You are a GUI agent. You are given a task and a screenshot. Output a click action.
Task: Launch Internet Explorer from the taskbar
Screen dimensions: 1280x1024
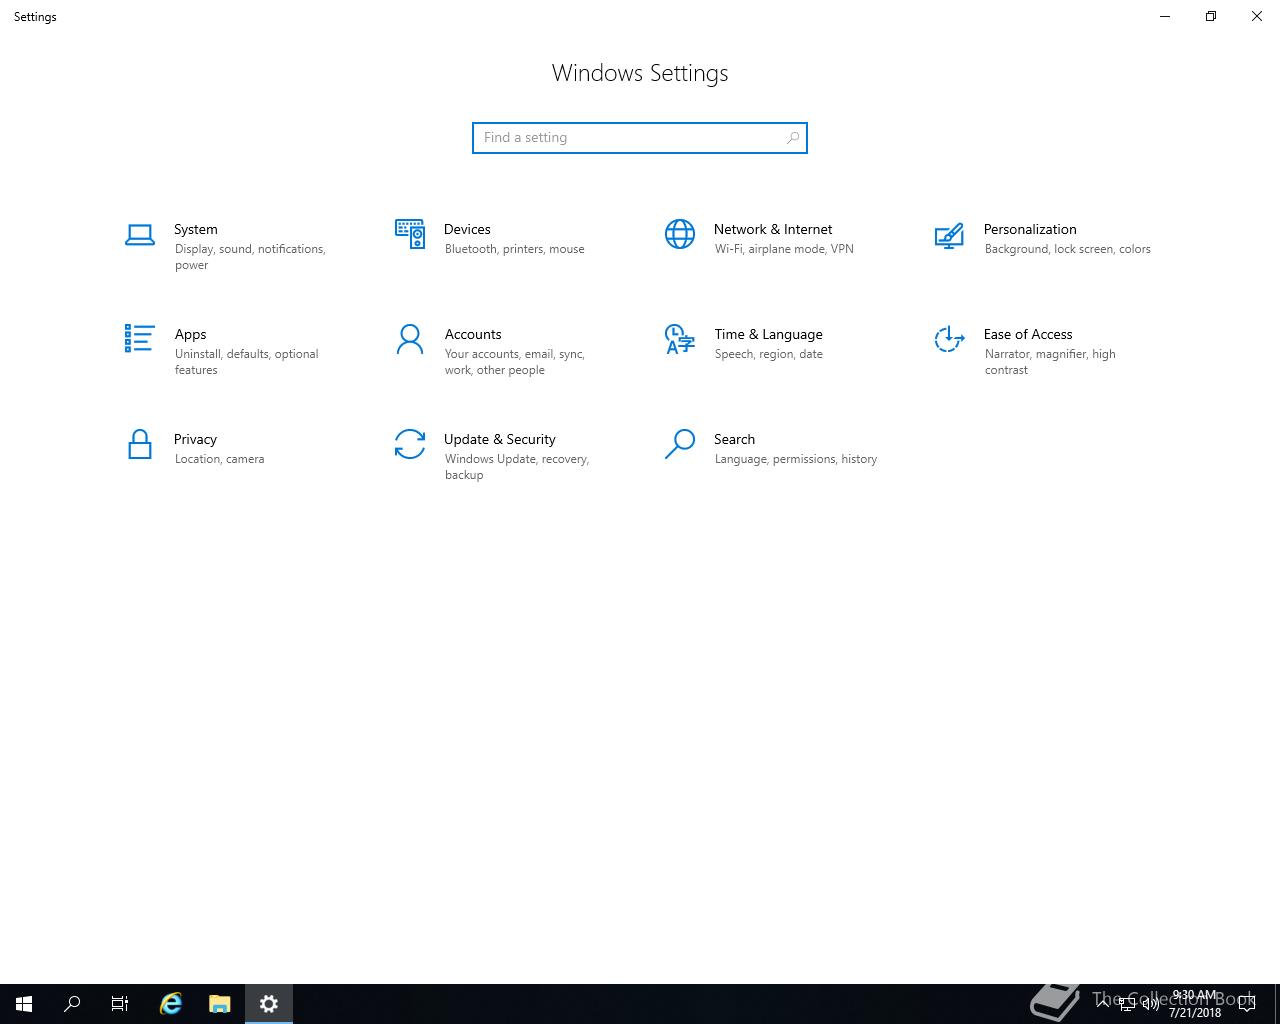tap(171, 1004)
